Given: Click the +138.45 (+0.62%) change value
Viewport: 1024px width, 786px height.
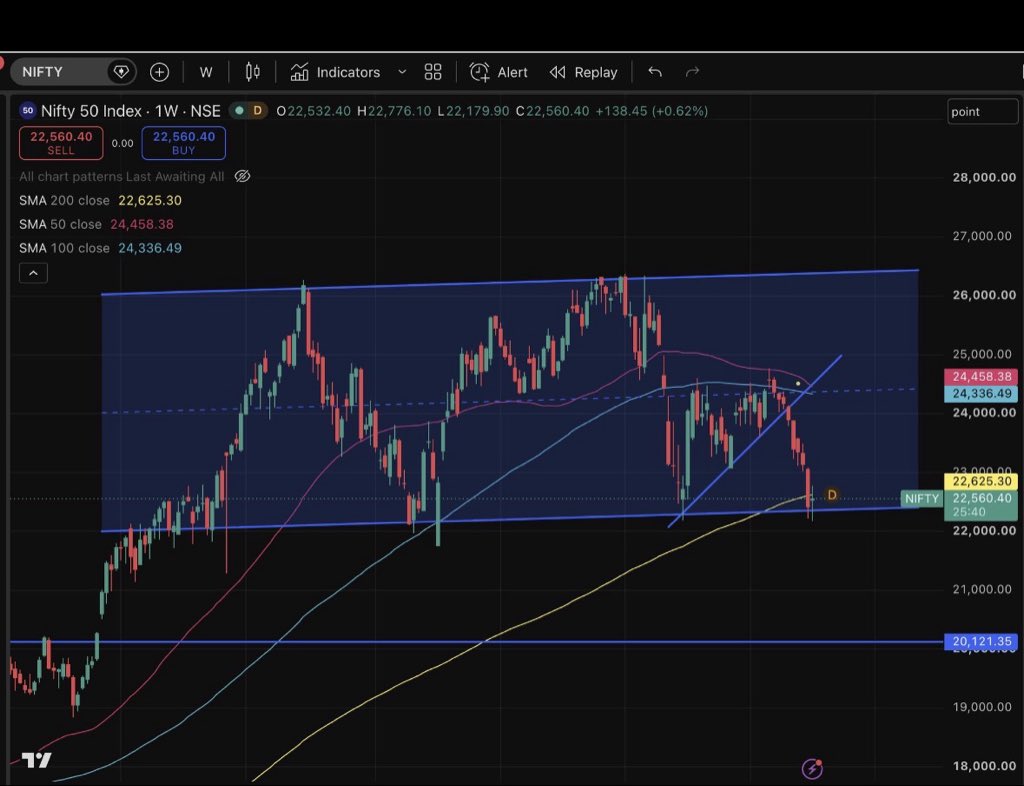Looking at the screenshot, I should point(652,111).
